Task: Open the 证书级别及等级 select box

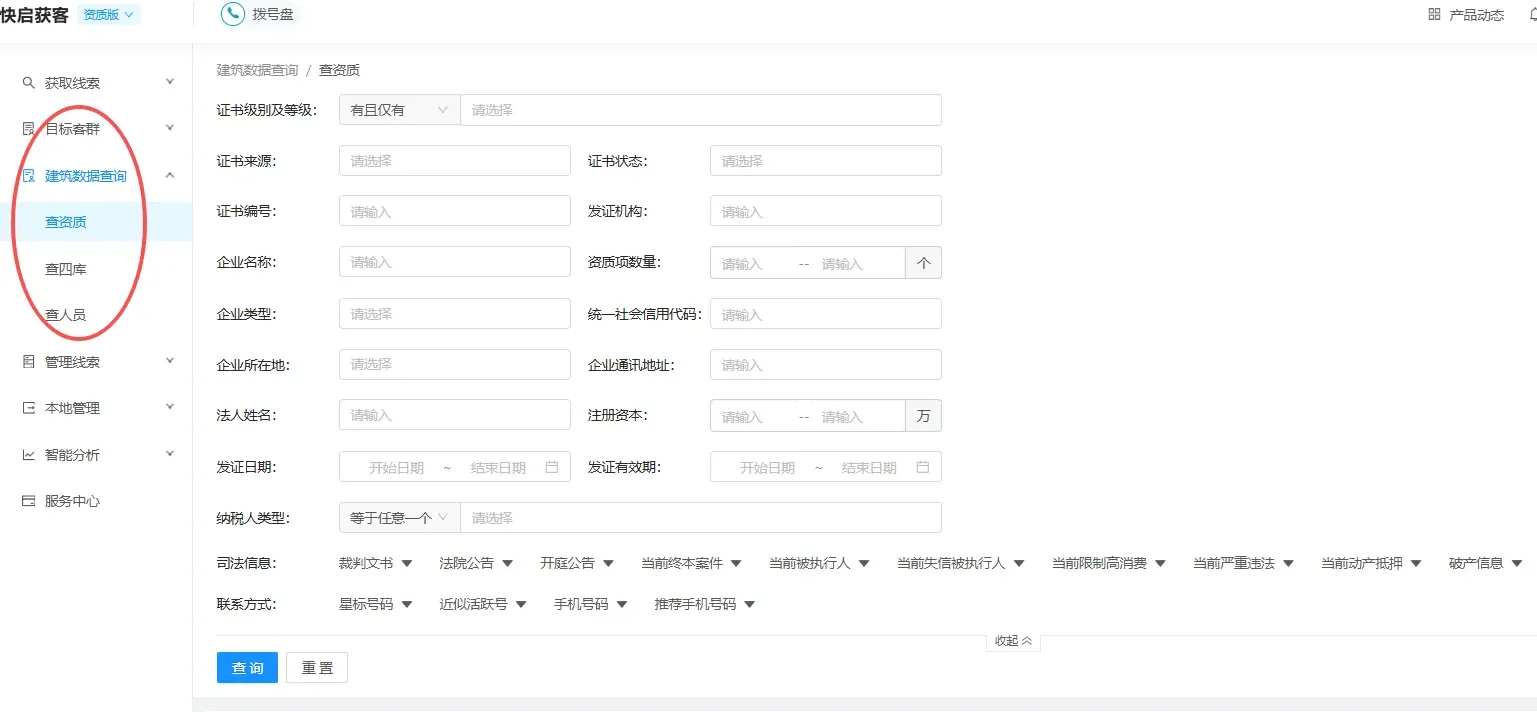Action: (701, 110)
